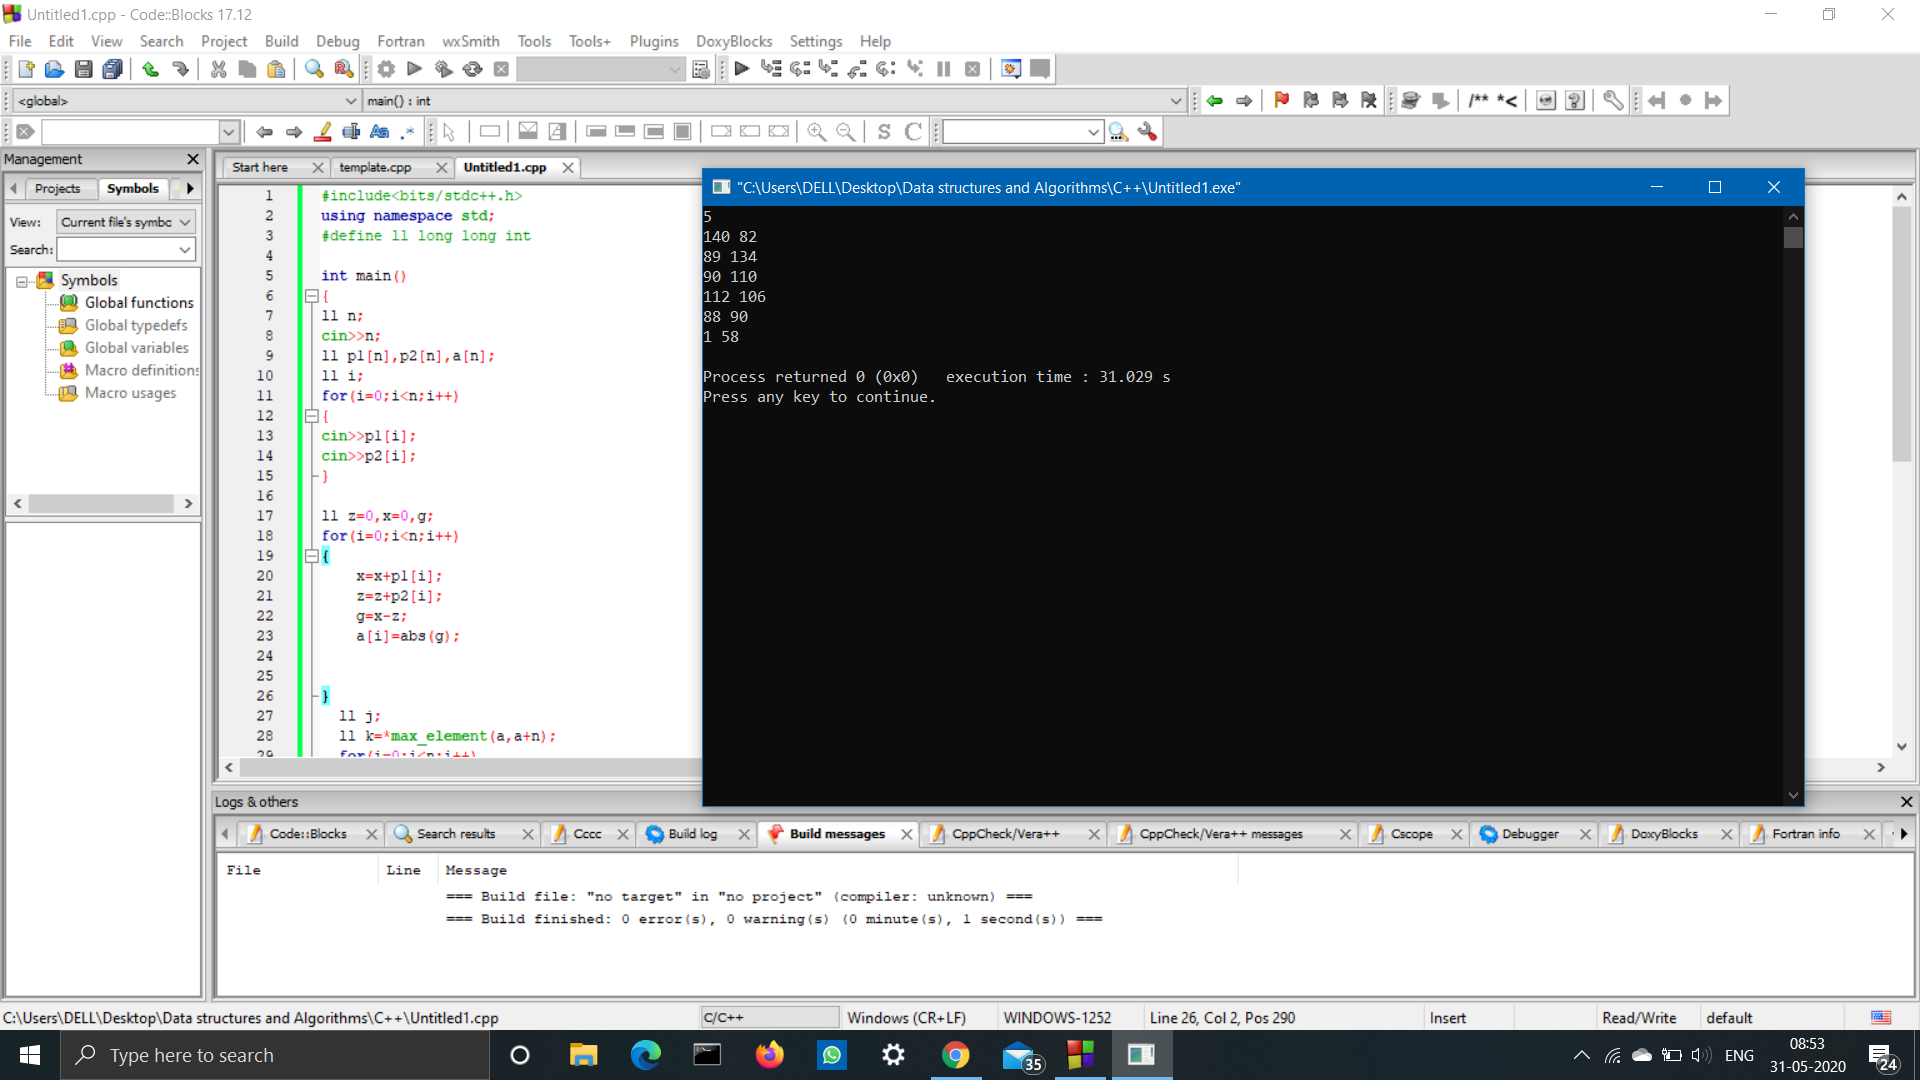This screenshot has height=1080, width=1920.
Task: Toggle Match case Aa search option
Action: [379, 131]
